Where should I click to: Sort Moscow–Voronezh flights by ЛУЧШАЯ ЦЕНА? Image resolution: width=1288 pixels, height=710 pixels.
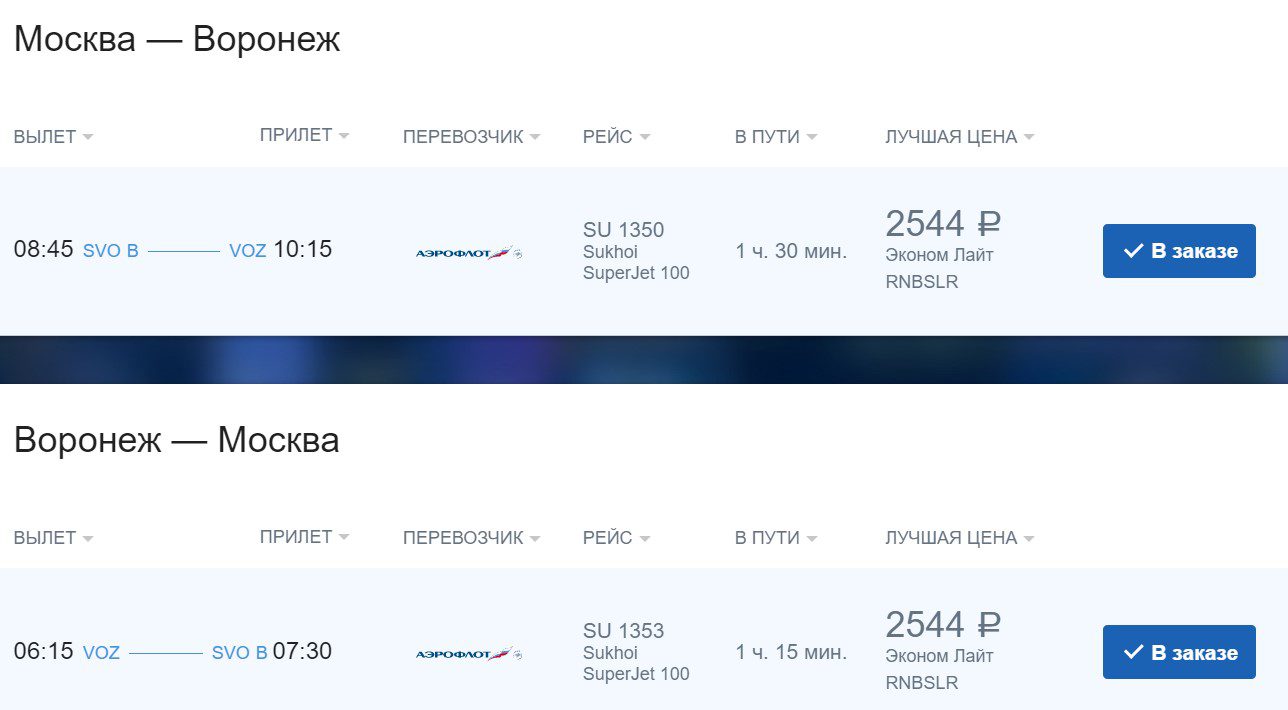(959, 137)
